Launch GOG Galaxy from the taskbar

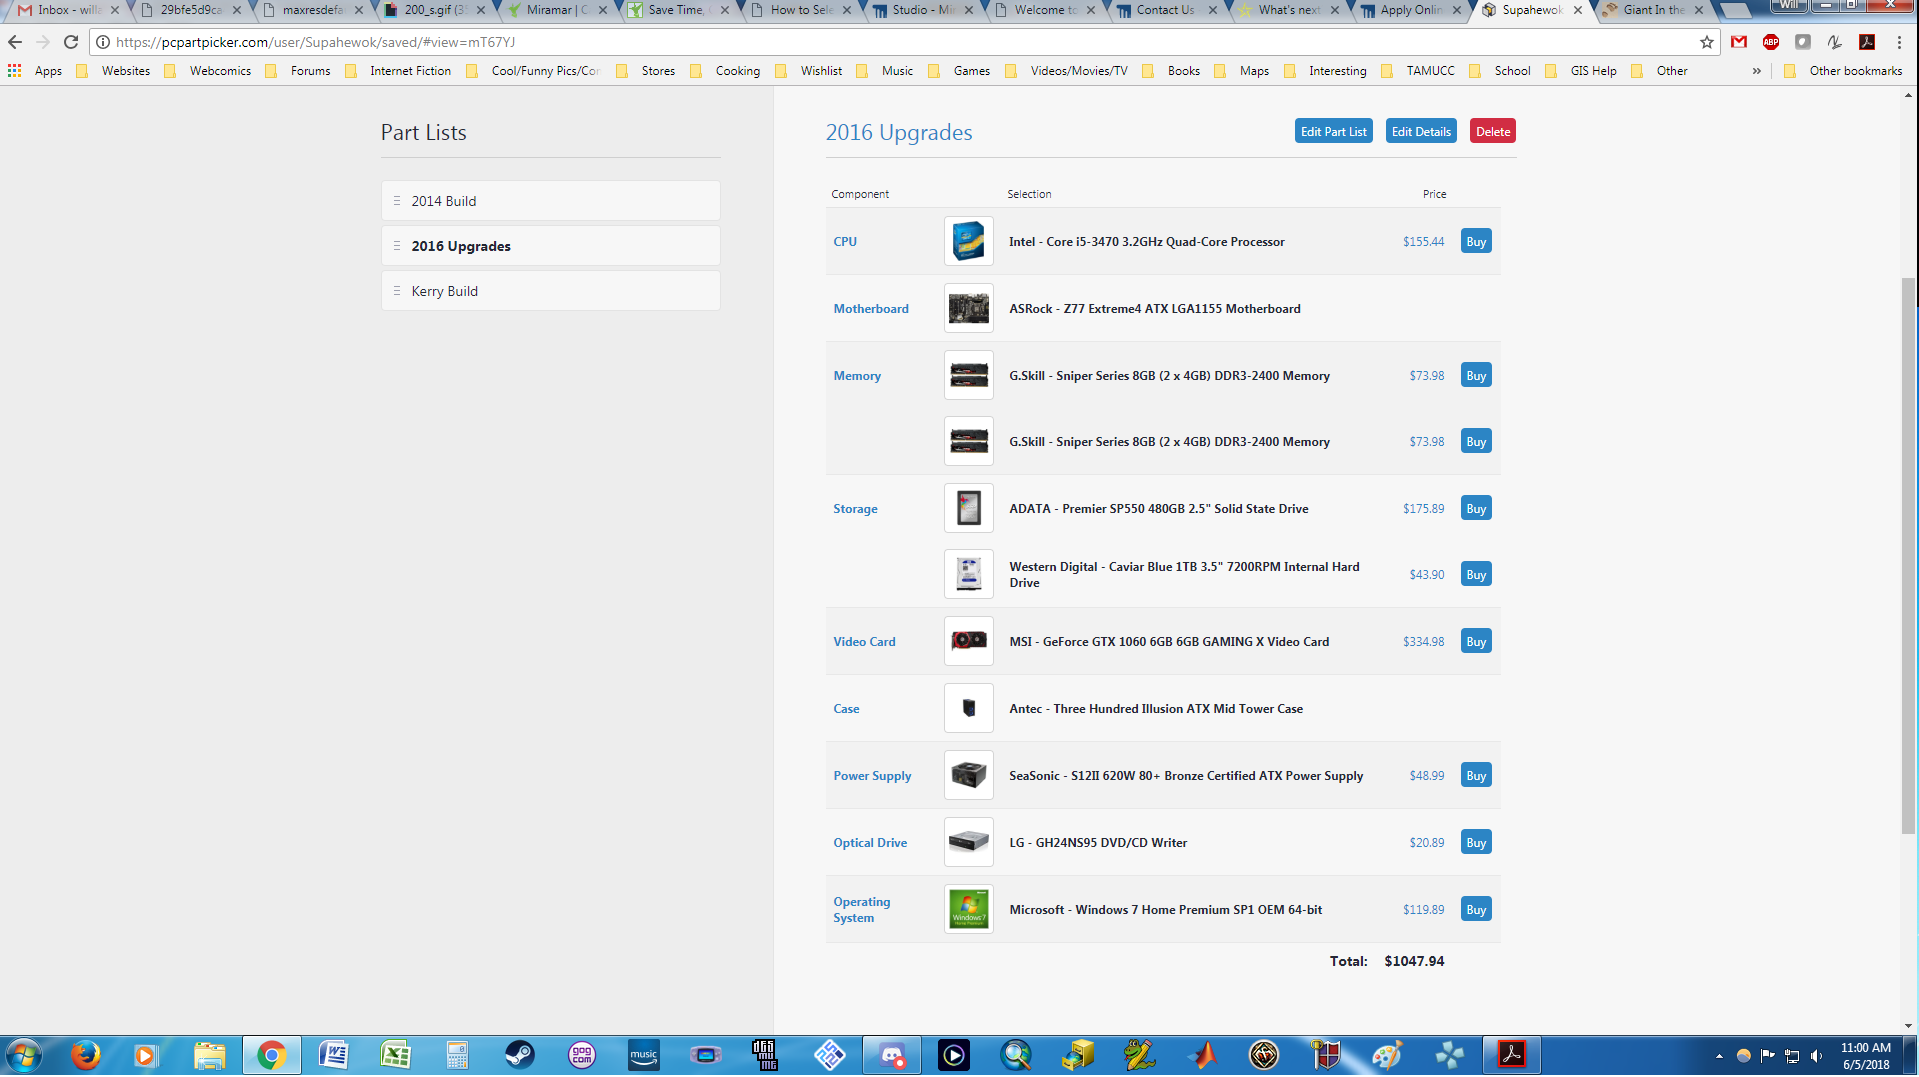pos(581,1055)
